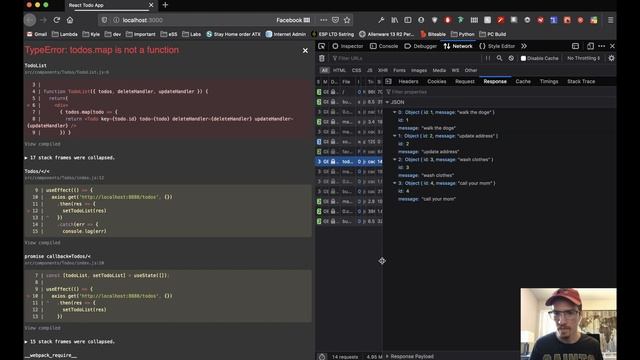Open the Stay Home order ATX bookmark
Viewport: 640px width, 360px height.
(233, 34)
